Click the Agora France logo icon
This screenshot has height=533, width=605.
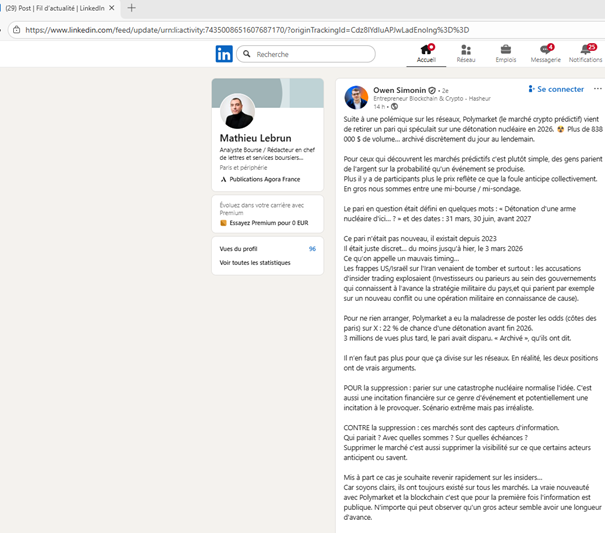[223, 179]
